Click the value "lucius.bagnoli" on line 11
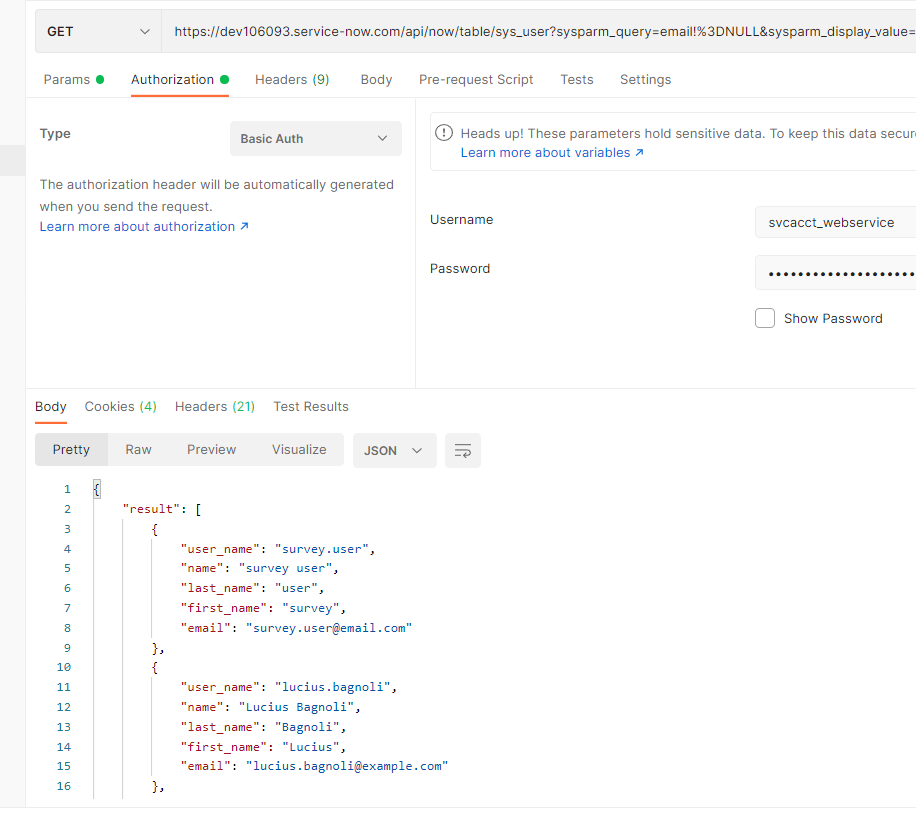Screen dimensions: 916x818 (332, 687)
